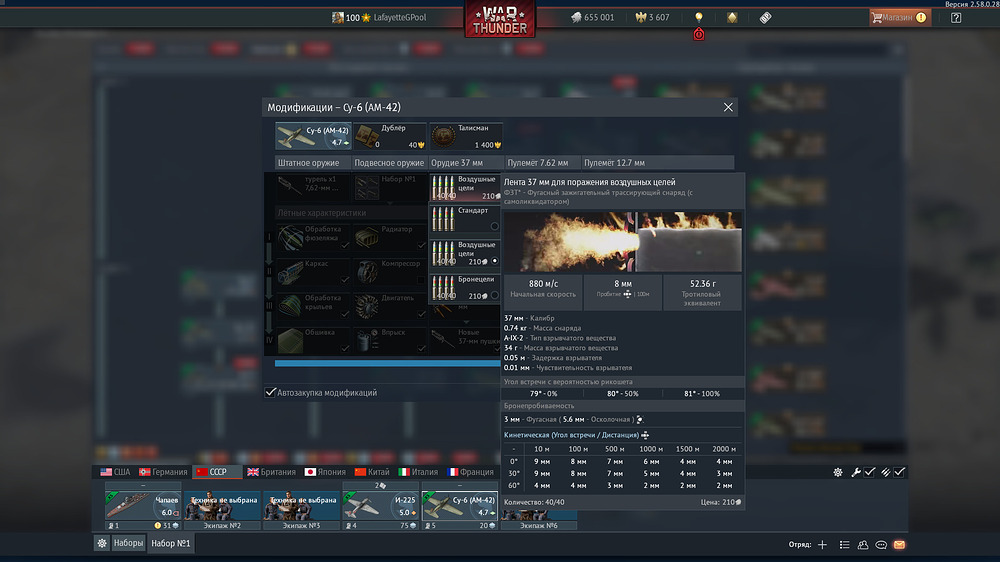Click the red warning tag below lightbulb
Viewport: 1000px width, 562px height.
coord(699,34)
